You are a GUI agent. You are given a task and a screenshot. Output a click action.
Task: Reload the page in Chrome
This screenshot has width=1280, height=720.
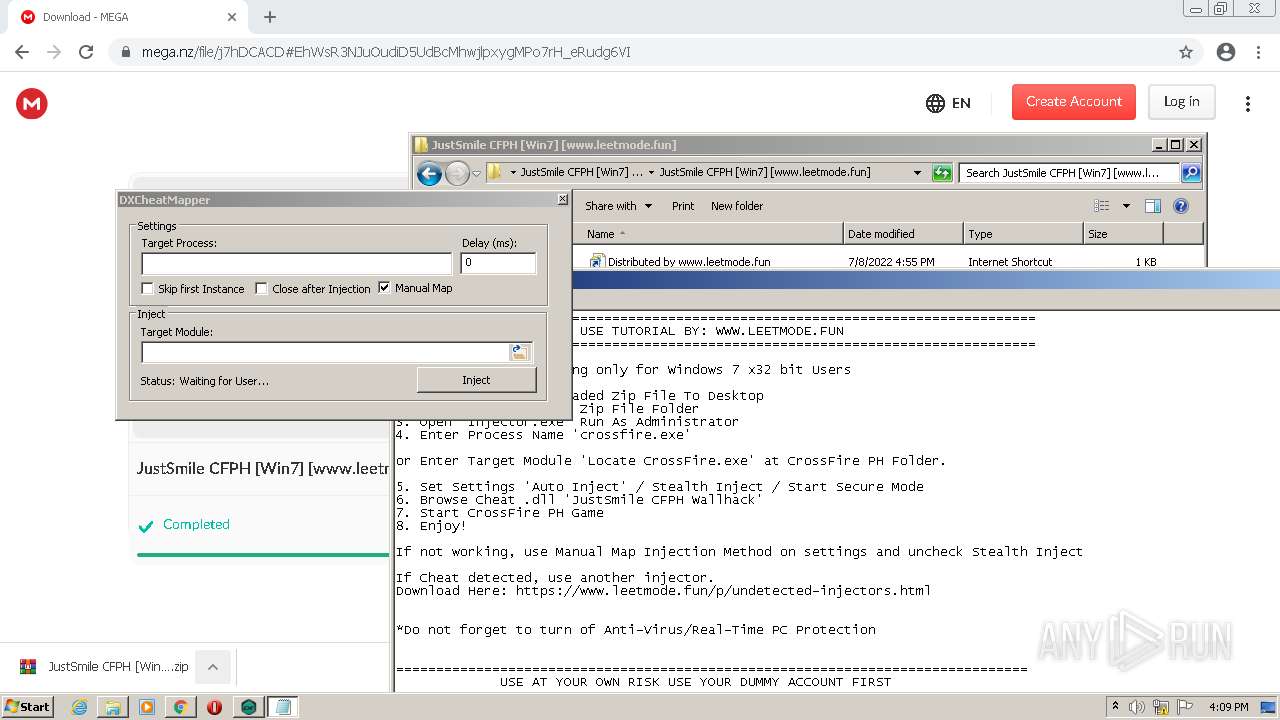coord(86,52)
